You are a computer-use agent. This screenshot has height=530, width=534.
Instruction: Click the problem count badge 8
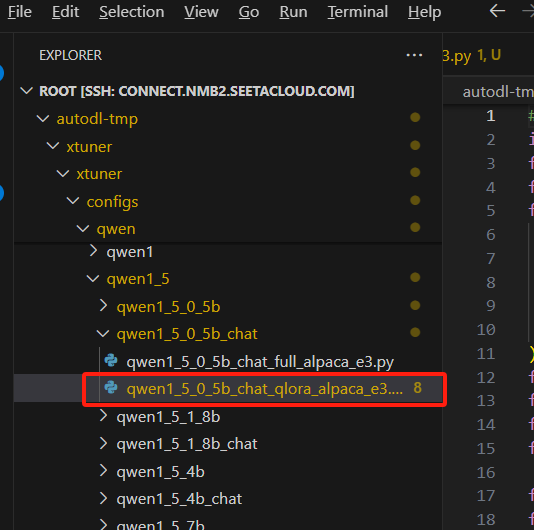coord(418,388)
